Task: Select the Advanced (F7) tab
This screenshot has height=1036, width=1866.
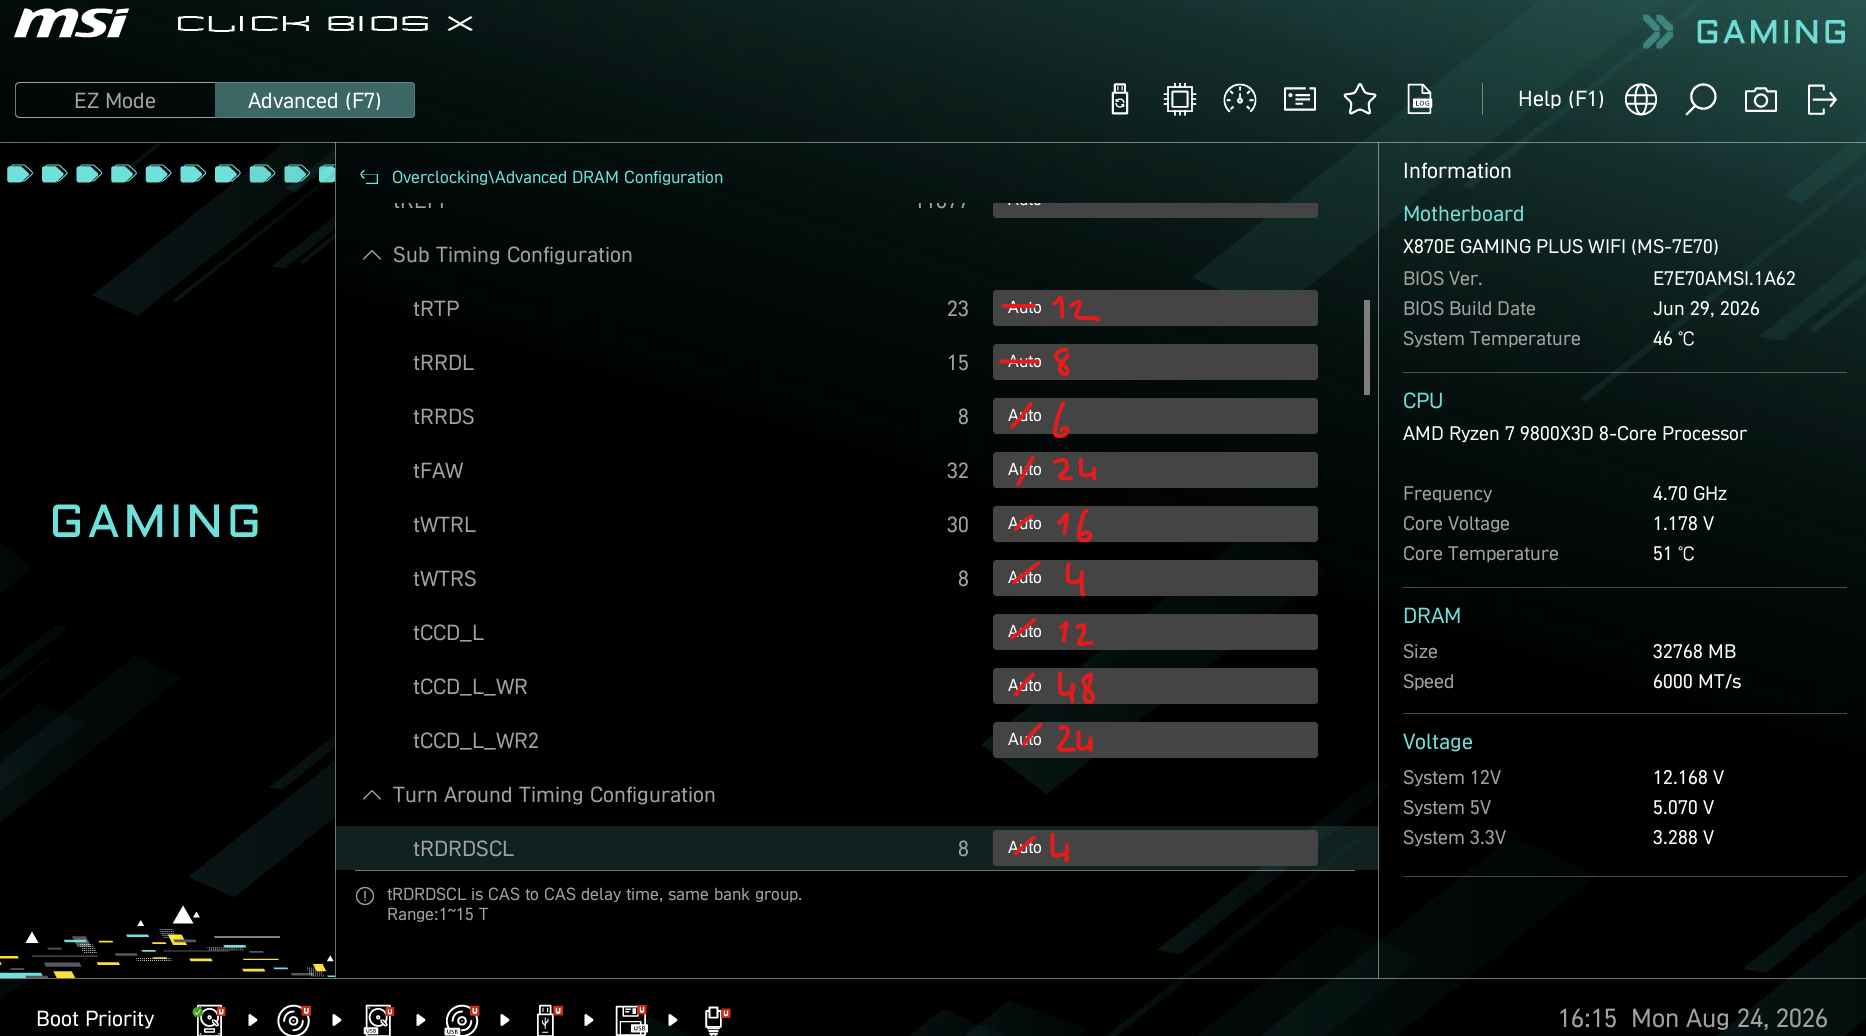Action: [315, 100]
